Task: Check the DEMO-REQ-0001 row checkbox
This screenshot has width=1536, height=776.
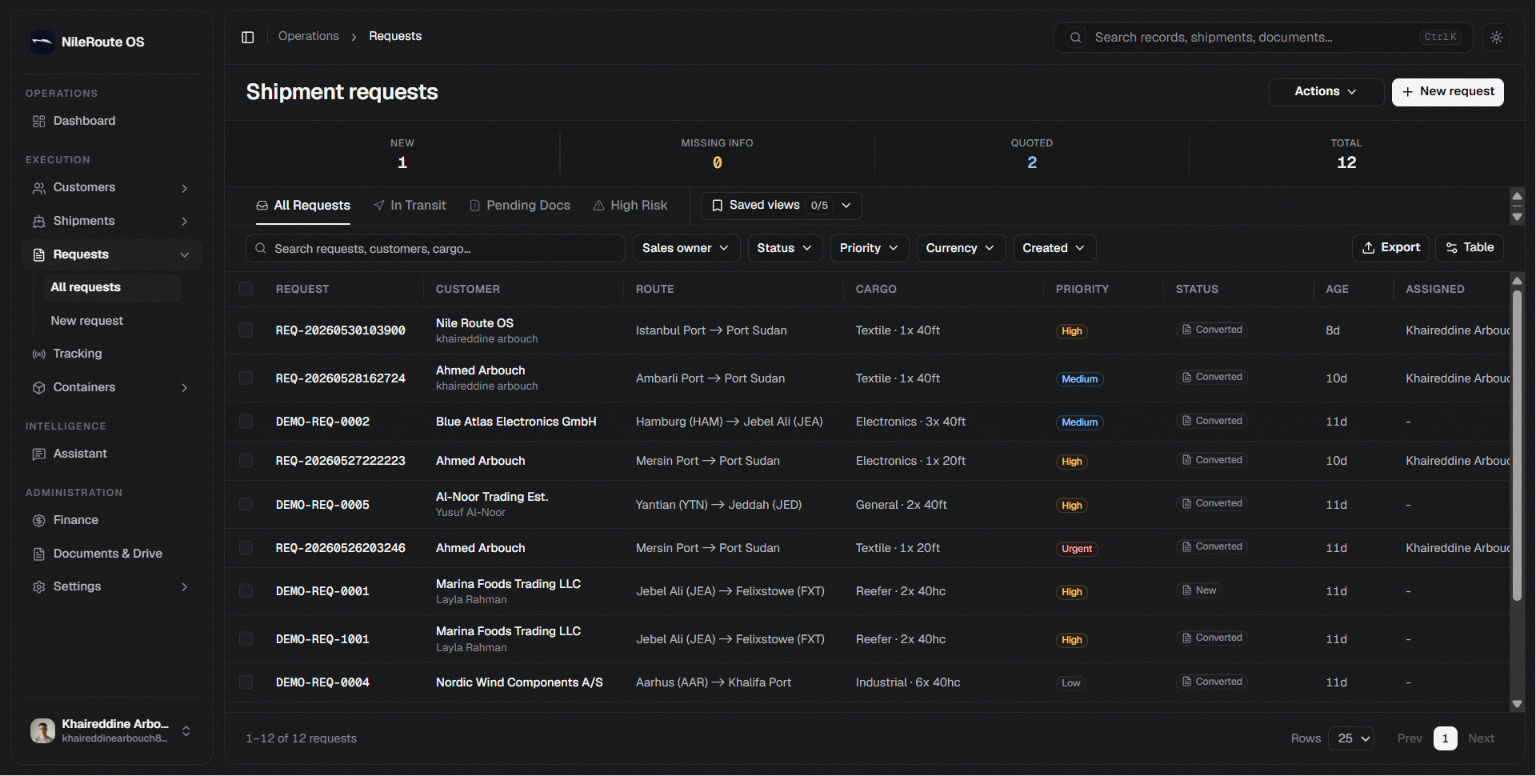Action: tap(246, 591)
